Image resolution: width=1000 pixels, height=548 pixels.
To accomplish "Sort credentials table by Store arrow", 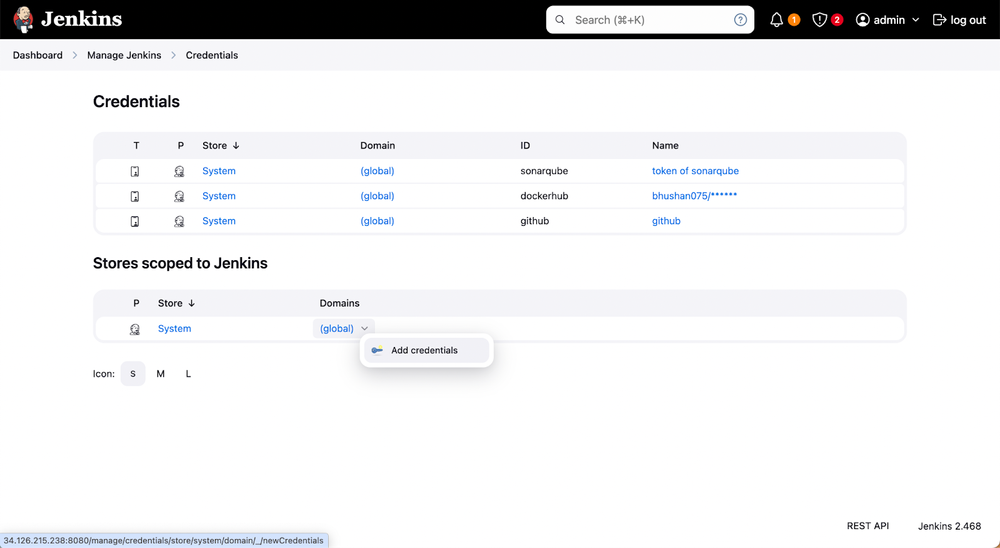I will click(236, 145).
